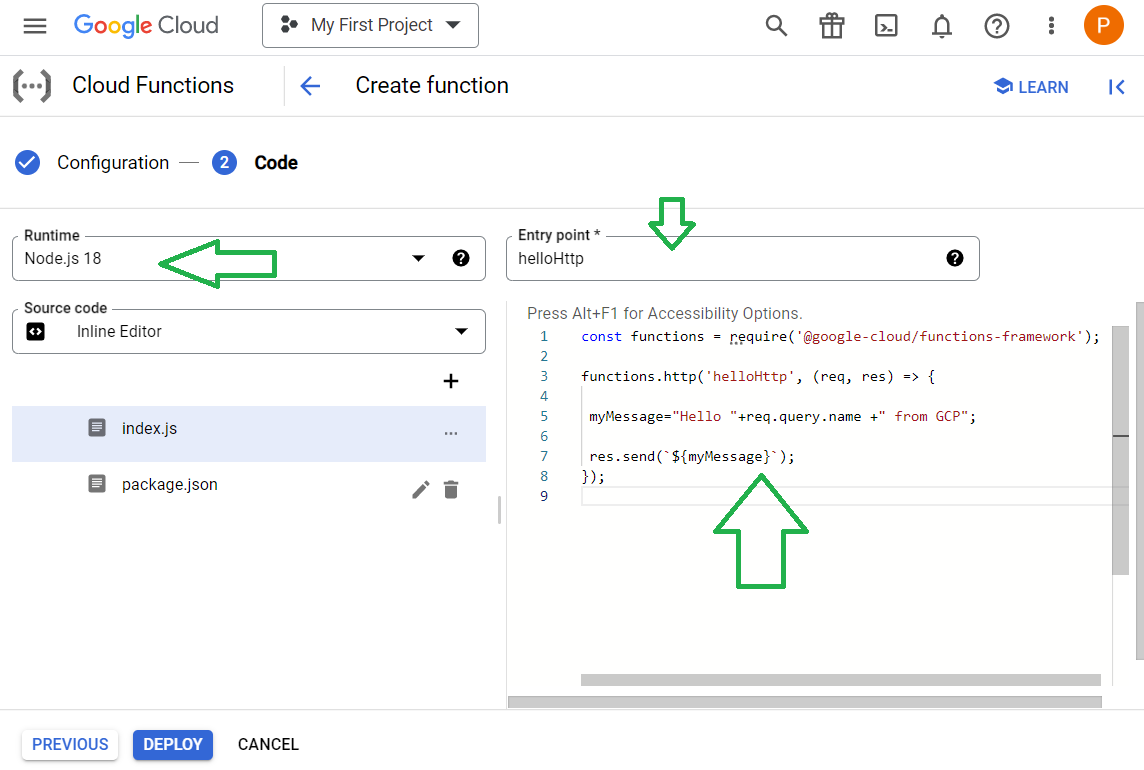Click the orange P account avatar
The image size is (1144, 770).
point(1103,26)
